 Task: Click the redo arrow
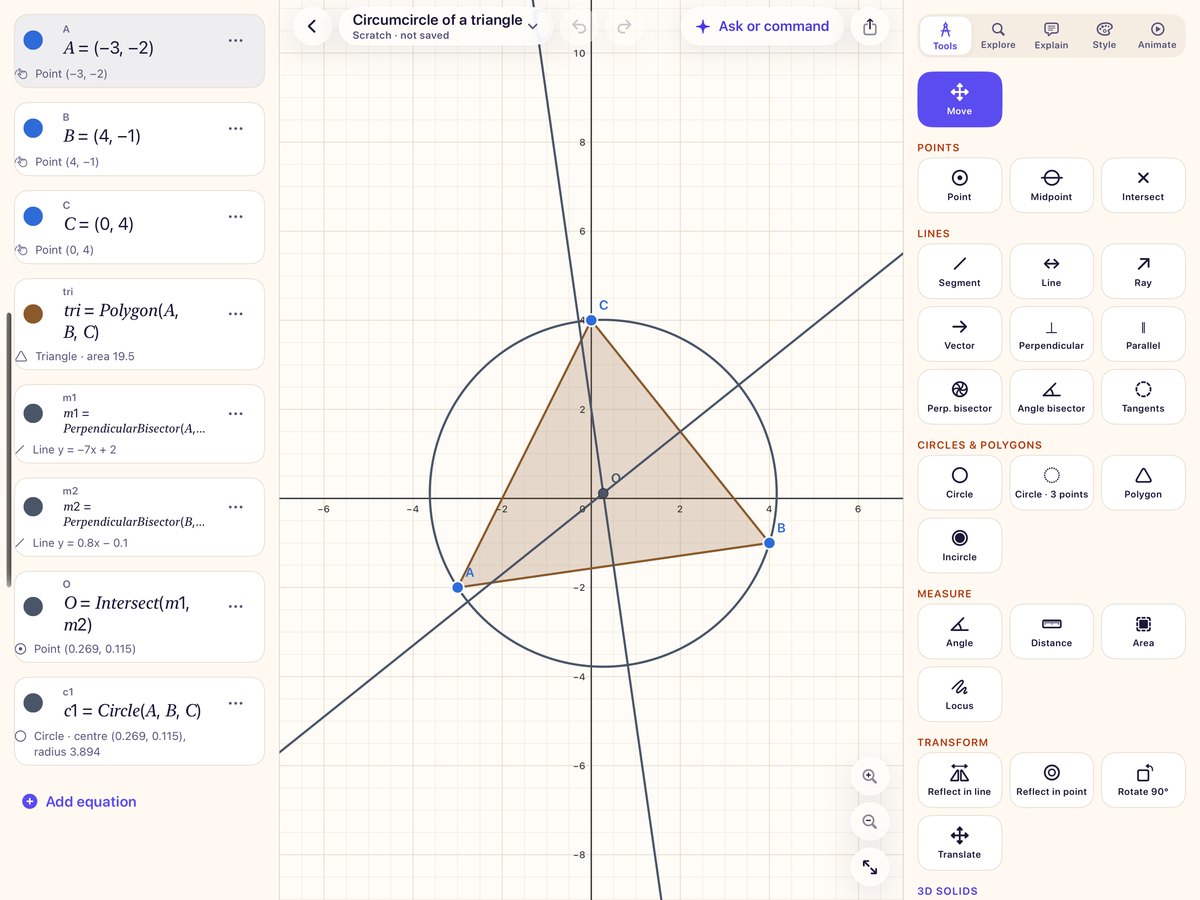(624, 27)
